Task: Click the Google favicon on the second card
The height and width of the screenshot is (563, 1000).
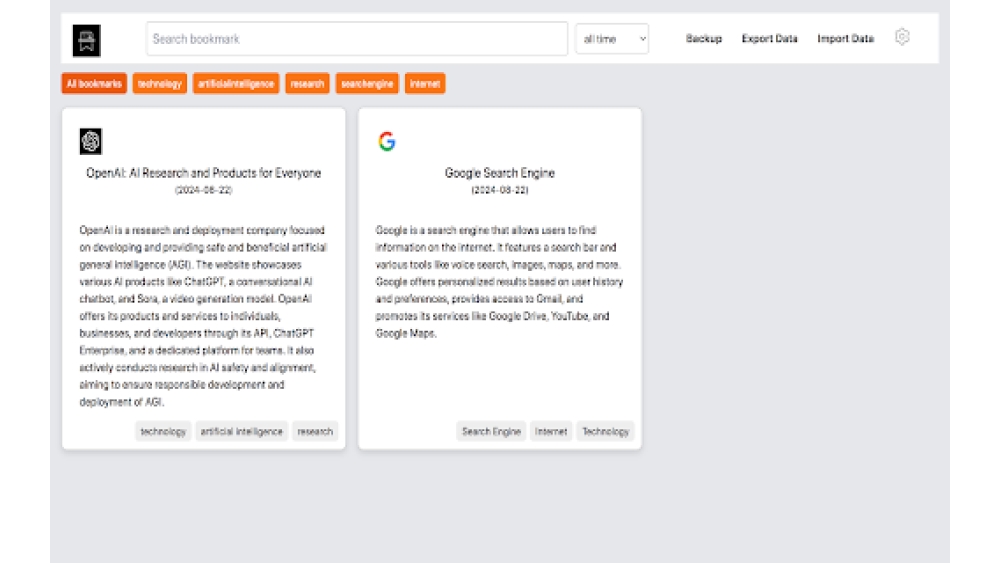Action: point(386,141)
